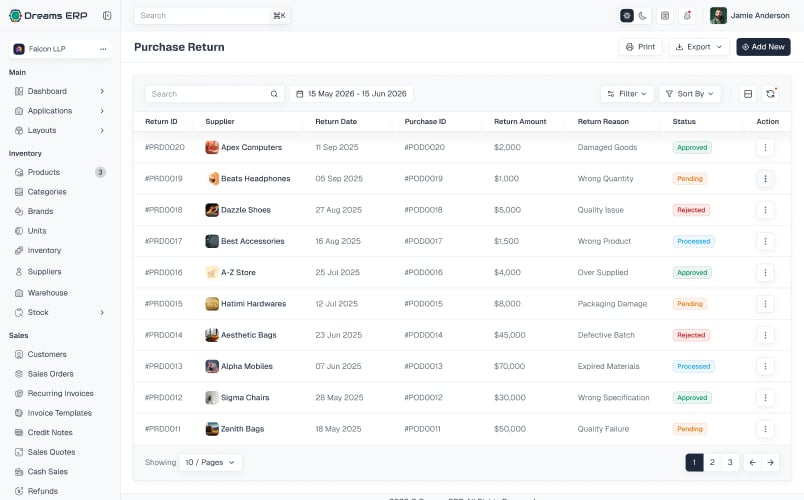Click the Add New button
The height and width of the screenshot is (500, 804).
pos(763,47)
